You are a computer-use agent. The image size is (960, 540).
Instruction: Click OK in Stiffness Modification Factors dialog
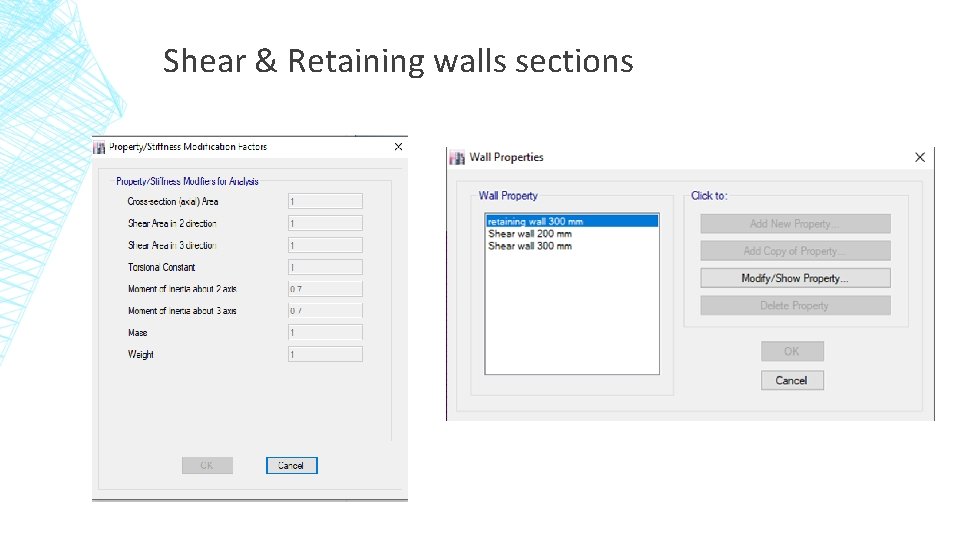pos(207,465)
